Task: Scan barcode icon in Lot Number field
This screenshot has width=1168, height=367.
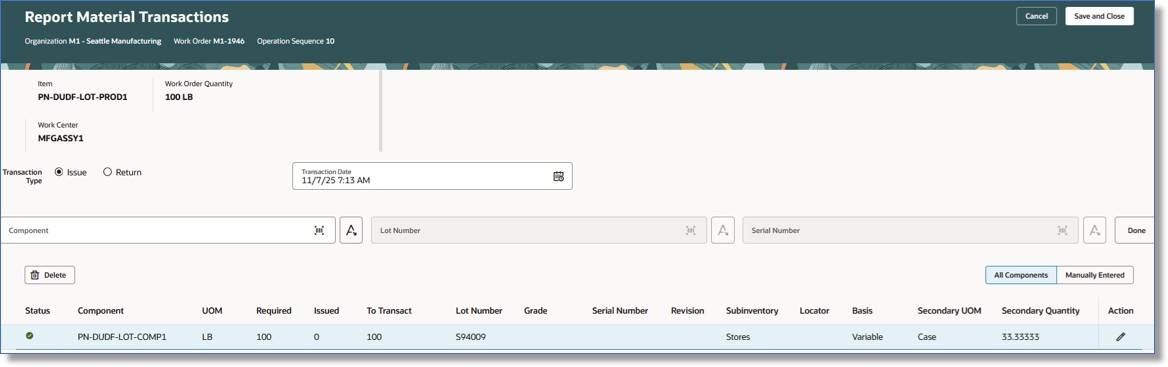Action: (691, 231)
